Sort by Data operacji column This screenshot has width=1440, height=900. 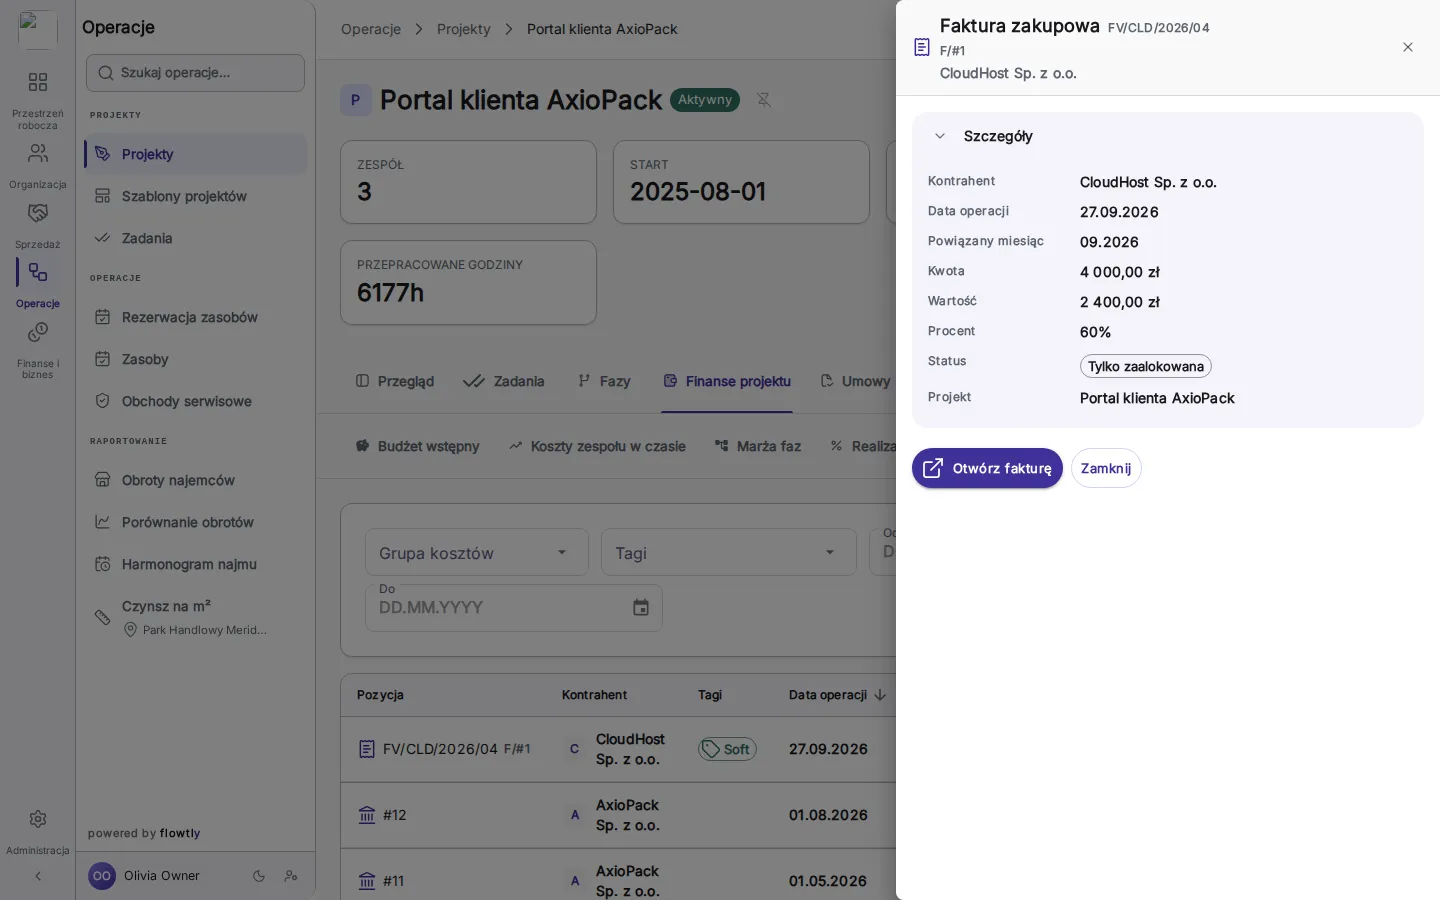pyautogui.click(x=837, y=695)
